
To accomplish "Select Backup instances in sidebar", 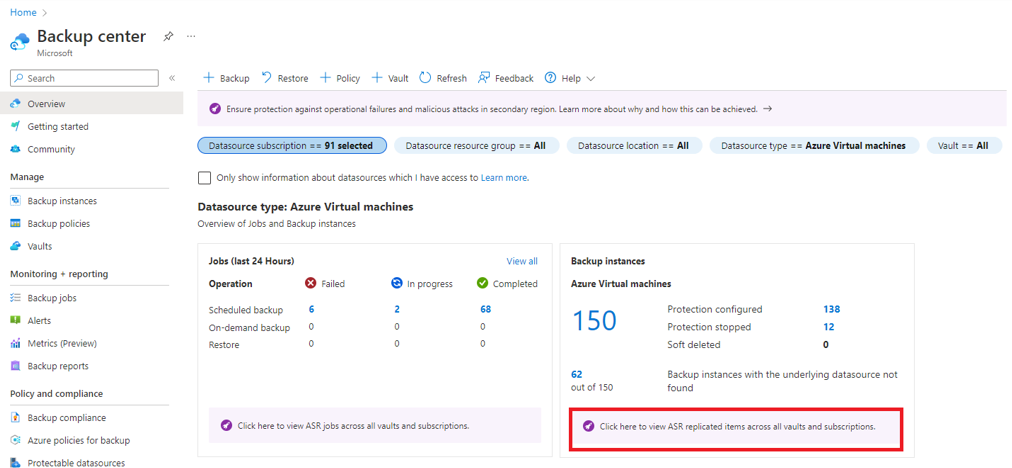I will point(62,201).
